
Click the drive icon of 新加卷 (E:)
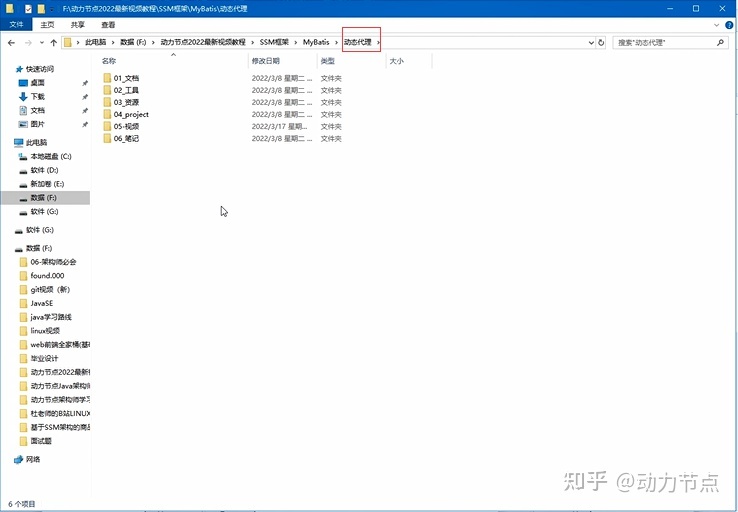tap(23, 184)
